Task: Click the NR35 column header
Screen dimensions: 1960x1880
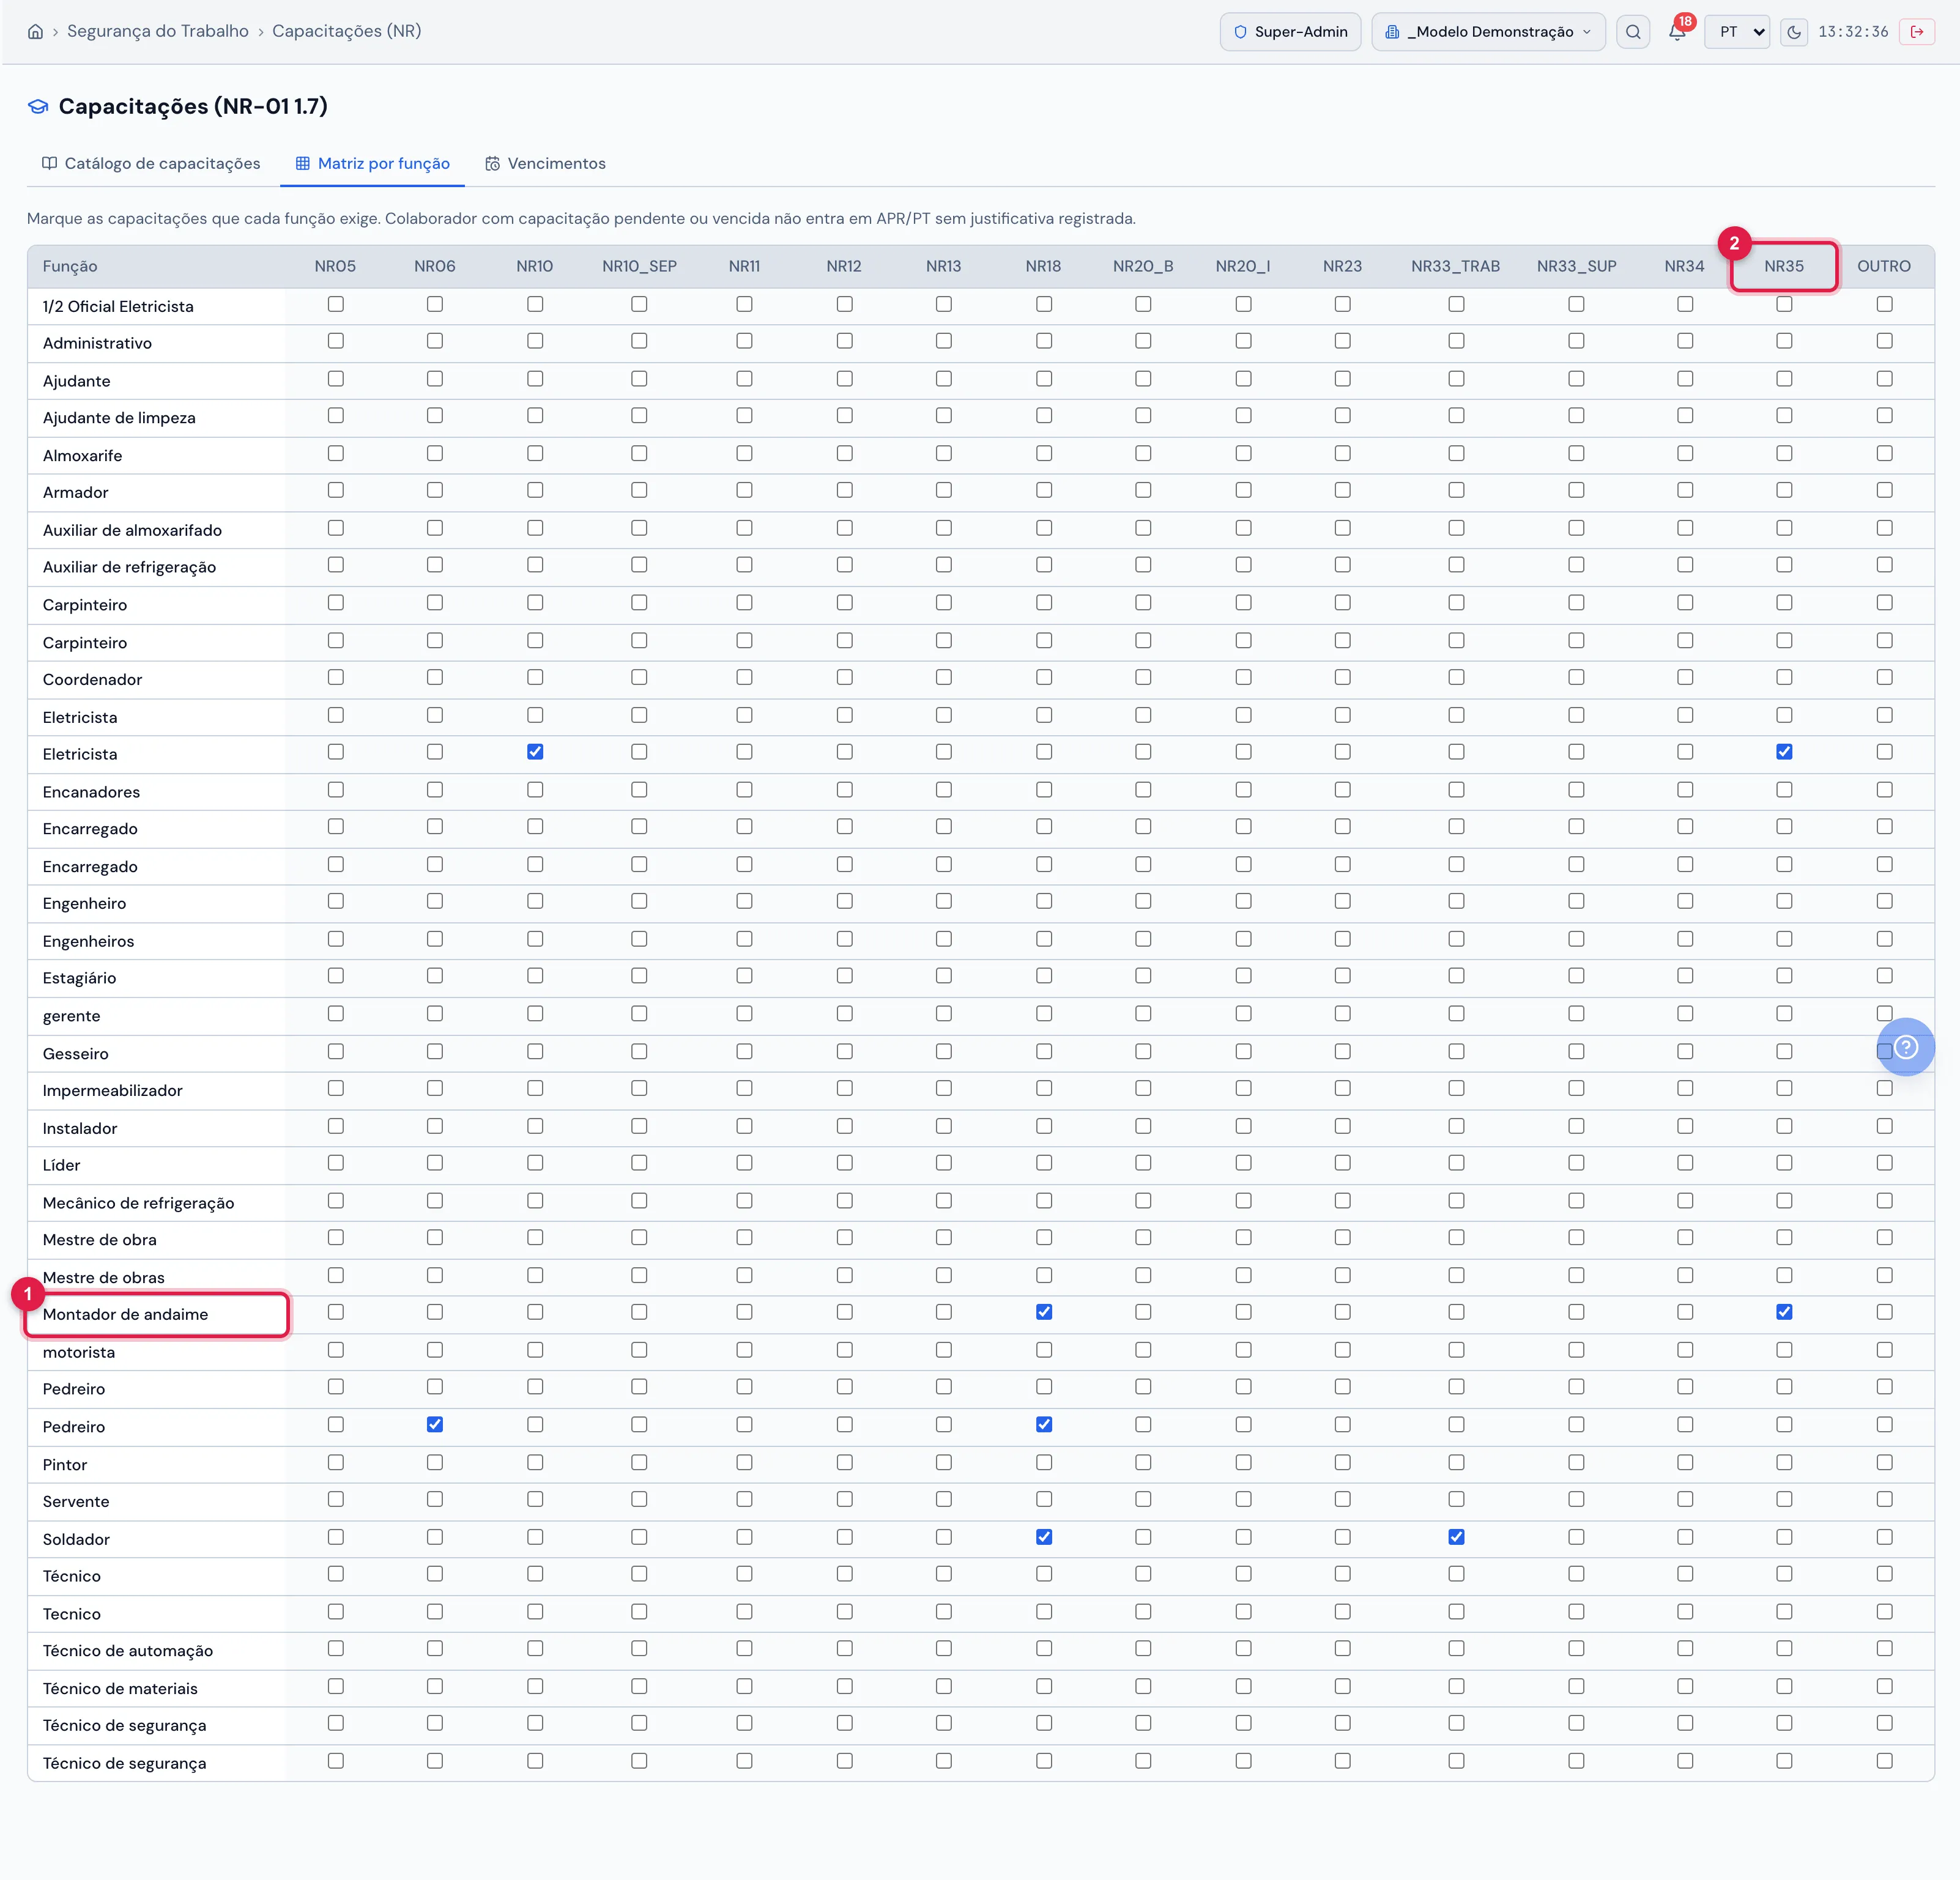Action: pos(1784,266)
